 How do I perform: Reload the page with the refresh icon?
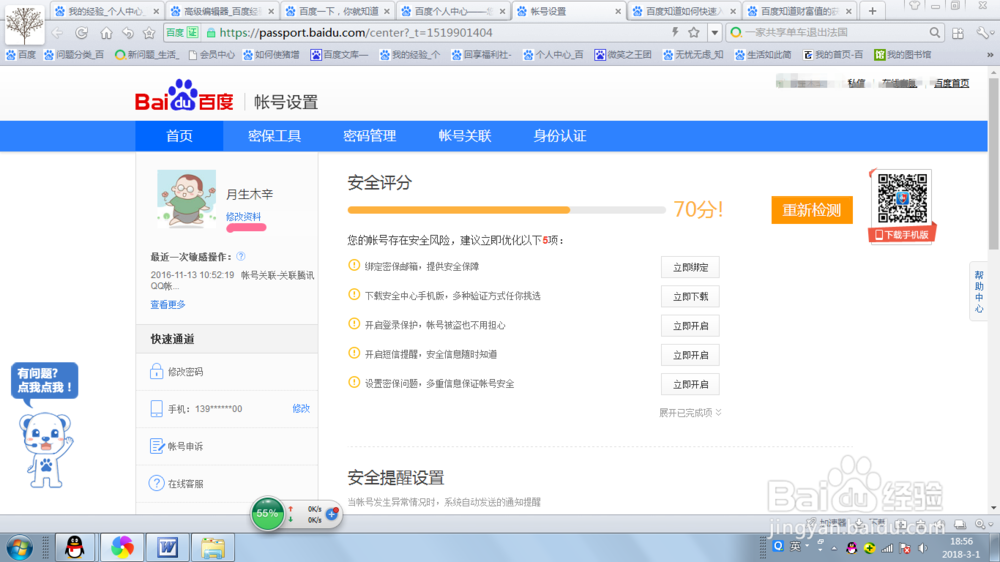[82, 33]
